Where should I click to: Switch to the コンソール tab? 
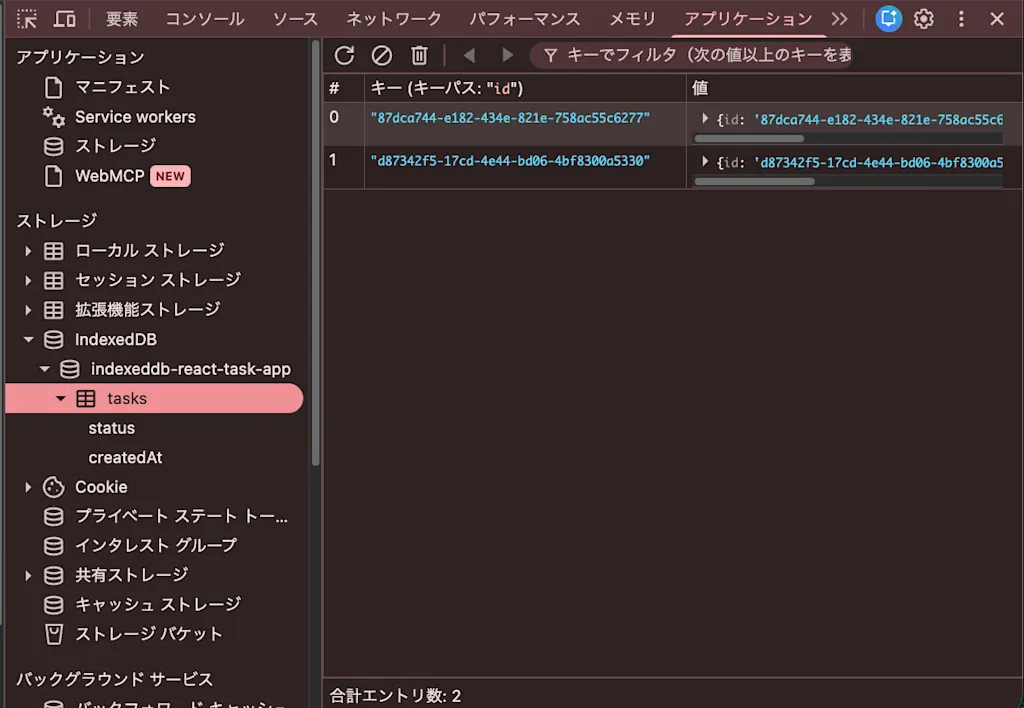pyautogui.click(x=204, y=19)
